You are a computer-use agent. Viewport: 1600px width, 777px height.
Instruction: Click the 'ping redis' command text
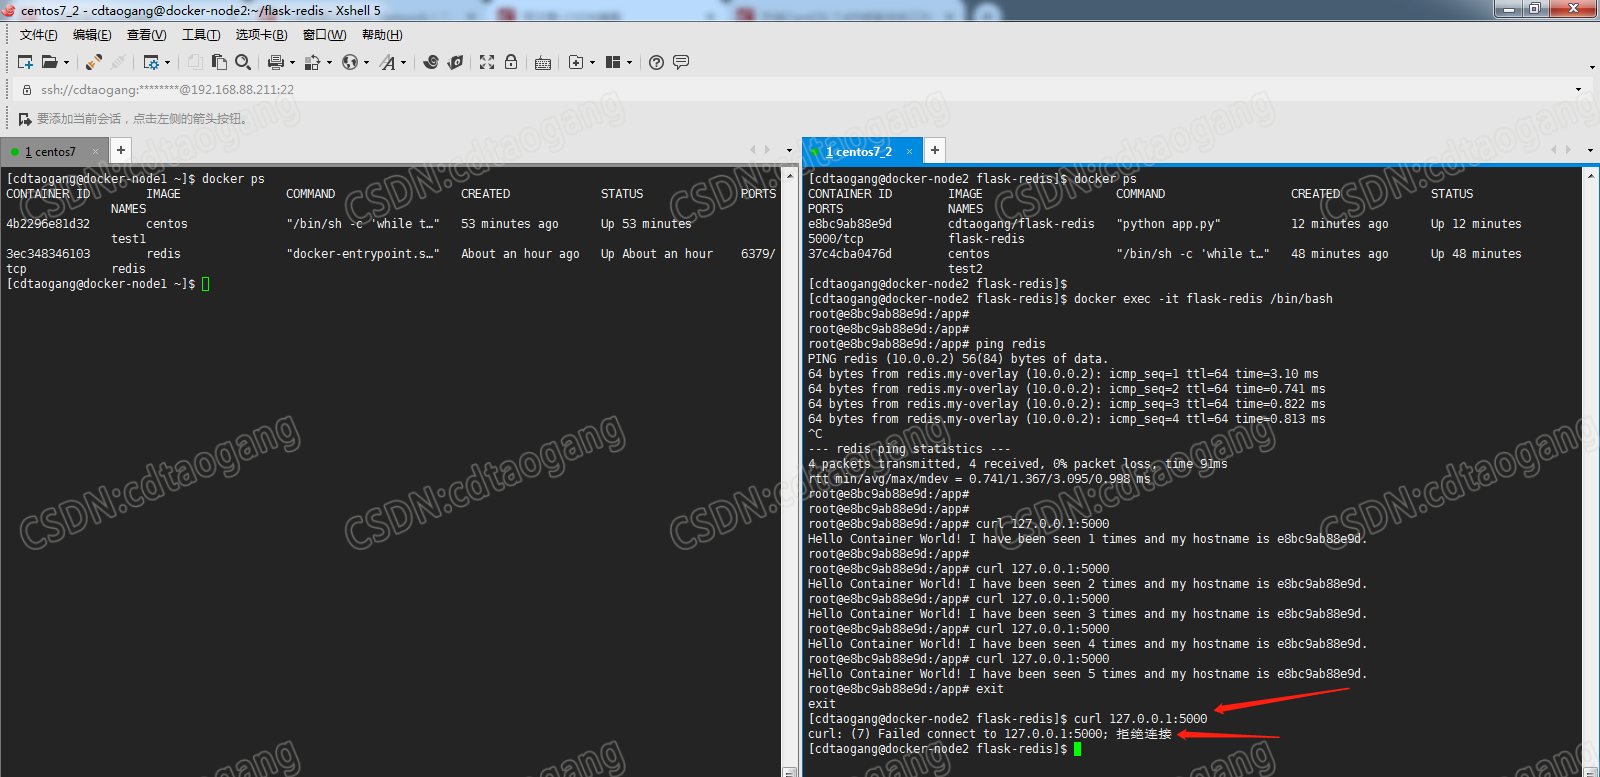(1011, 344)
